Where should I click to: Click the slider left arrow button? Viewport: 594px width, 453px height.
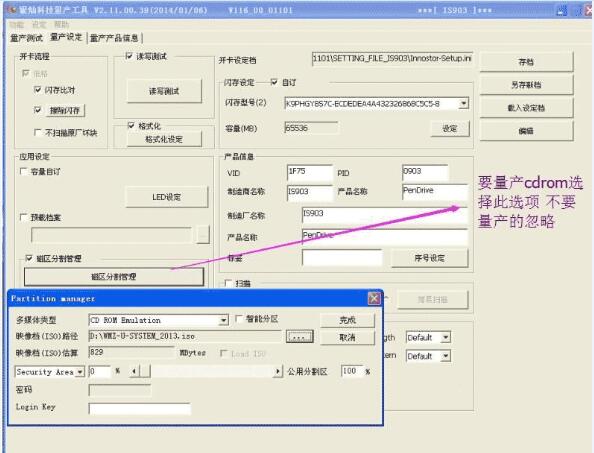coord(134,372)
